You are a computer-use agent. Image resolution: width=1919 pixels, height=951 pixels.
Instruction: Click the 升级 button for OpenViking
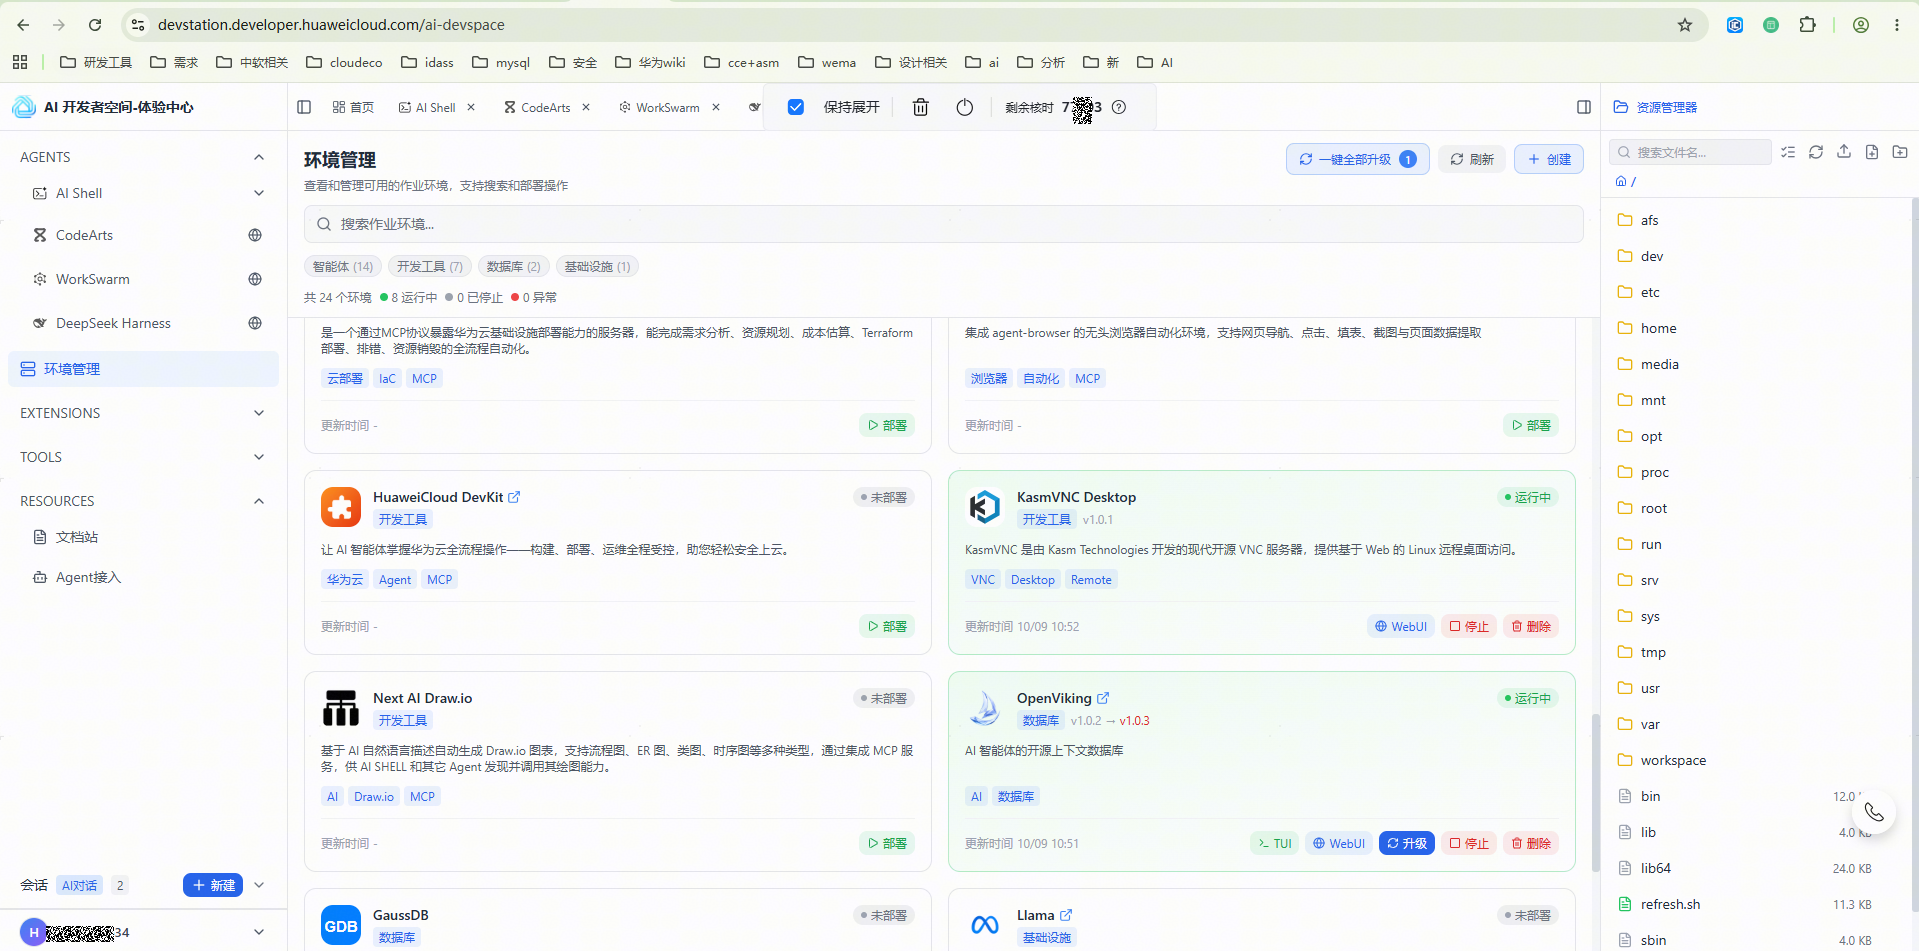1407,843
